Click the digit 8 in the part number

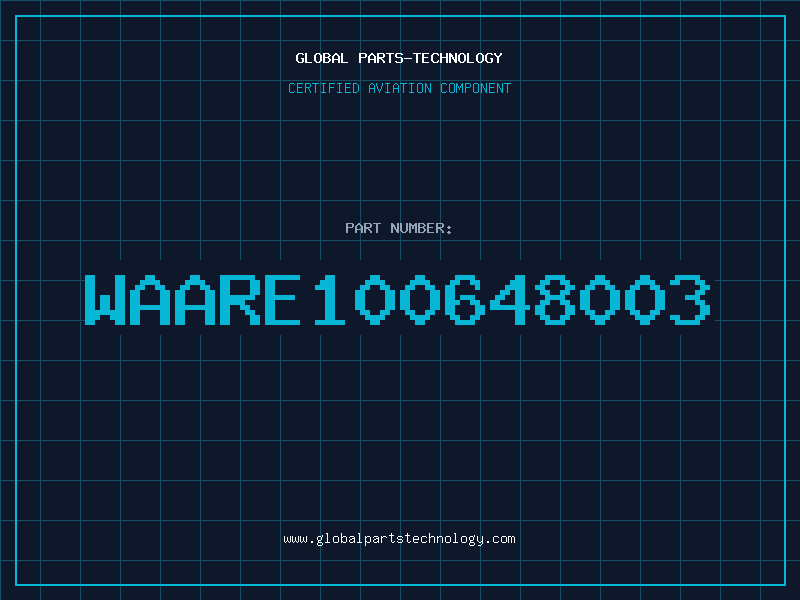click(554, 299)
